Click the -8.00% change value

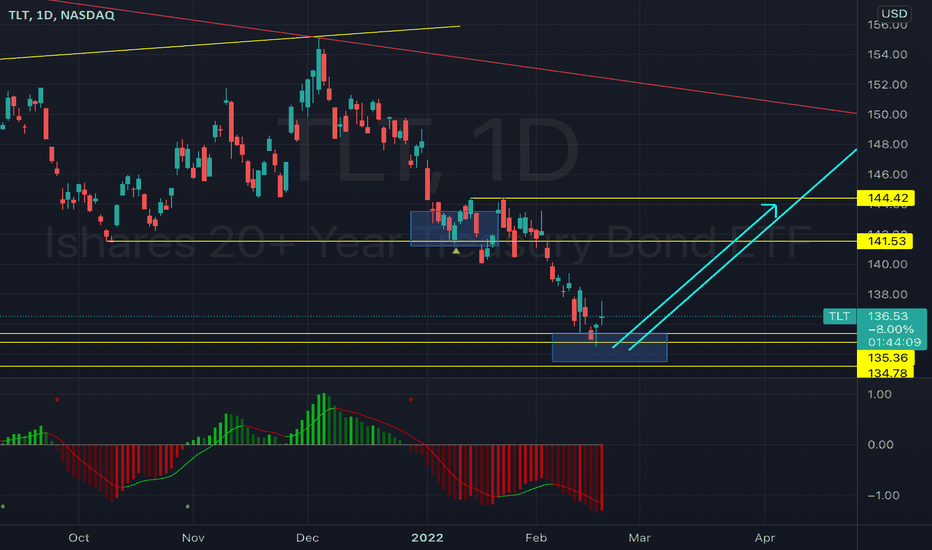pos(890,329)
